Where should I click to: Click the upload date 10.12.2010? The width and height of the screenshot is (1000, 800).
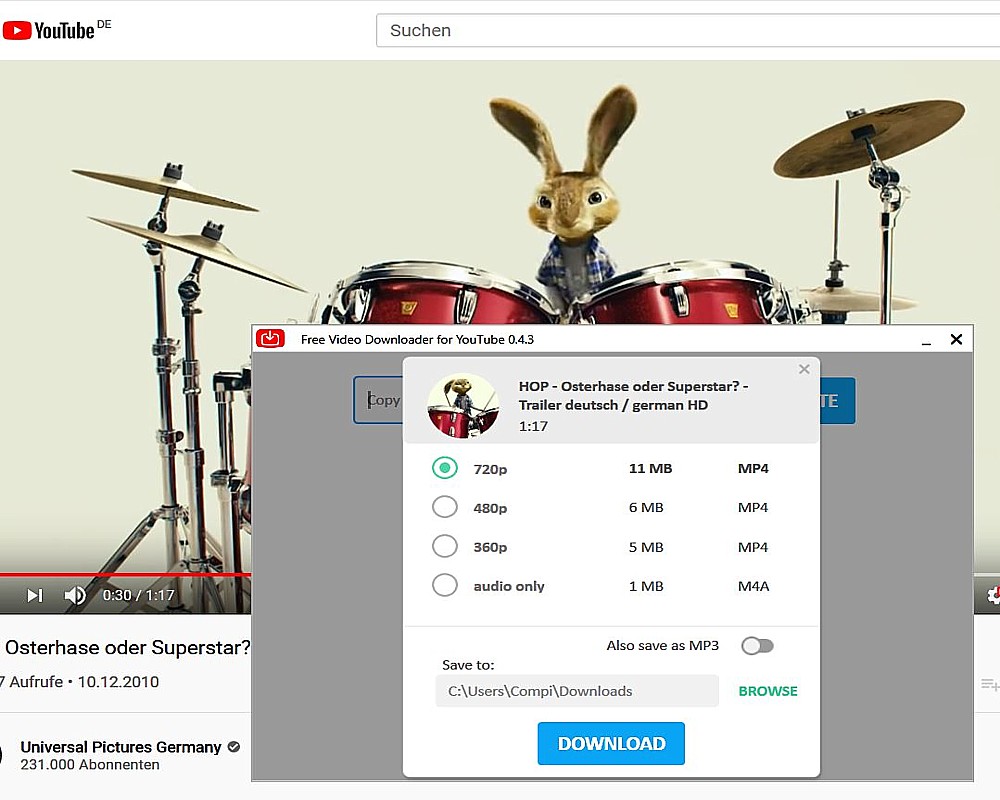(118, 682)
